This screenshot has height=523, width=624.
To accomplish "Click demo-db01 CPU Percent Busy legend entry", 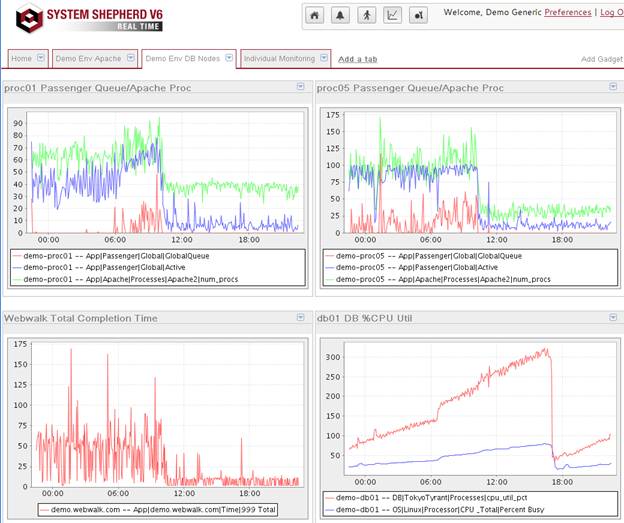I will (435, 509).
